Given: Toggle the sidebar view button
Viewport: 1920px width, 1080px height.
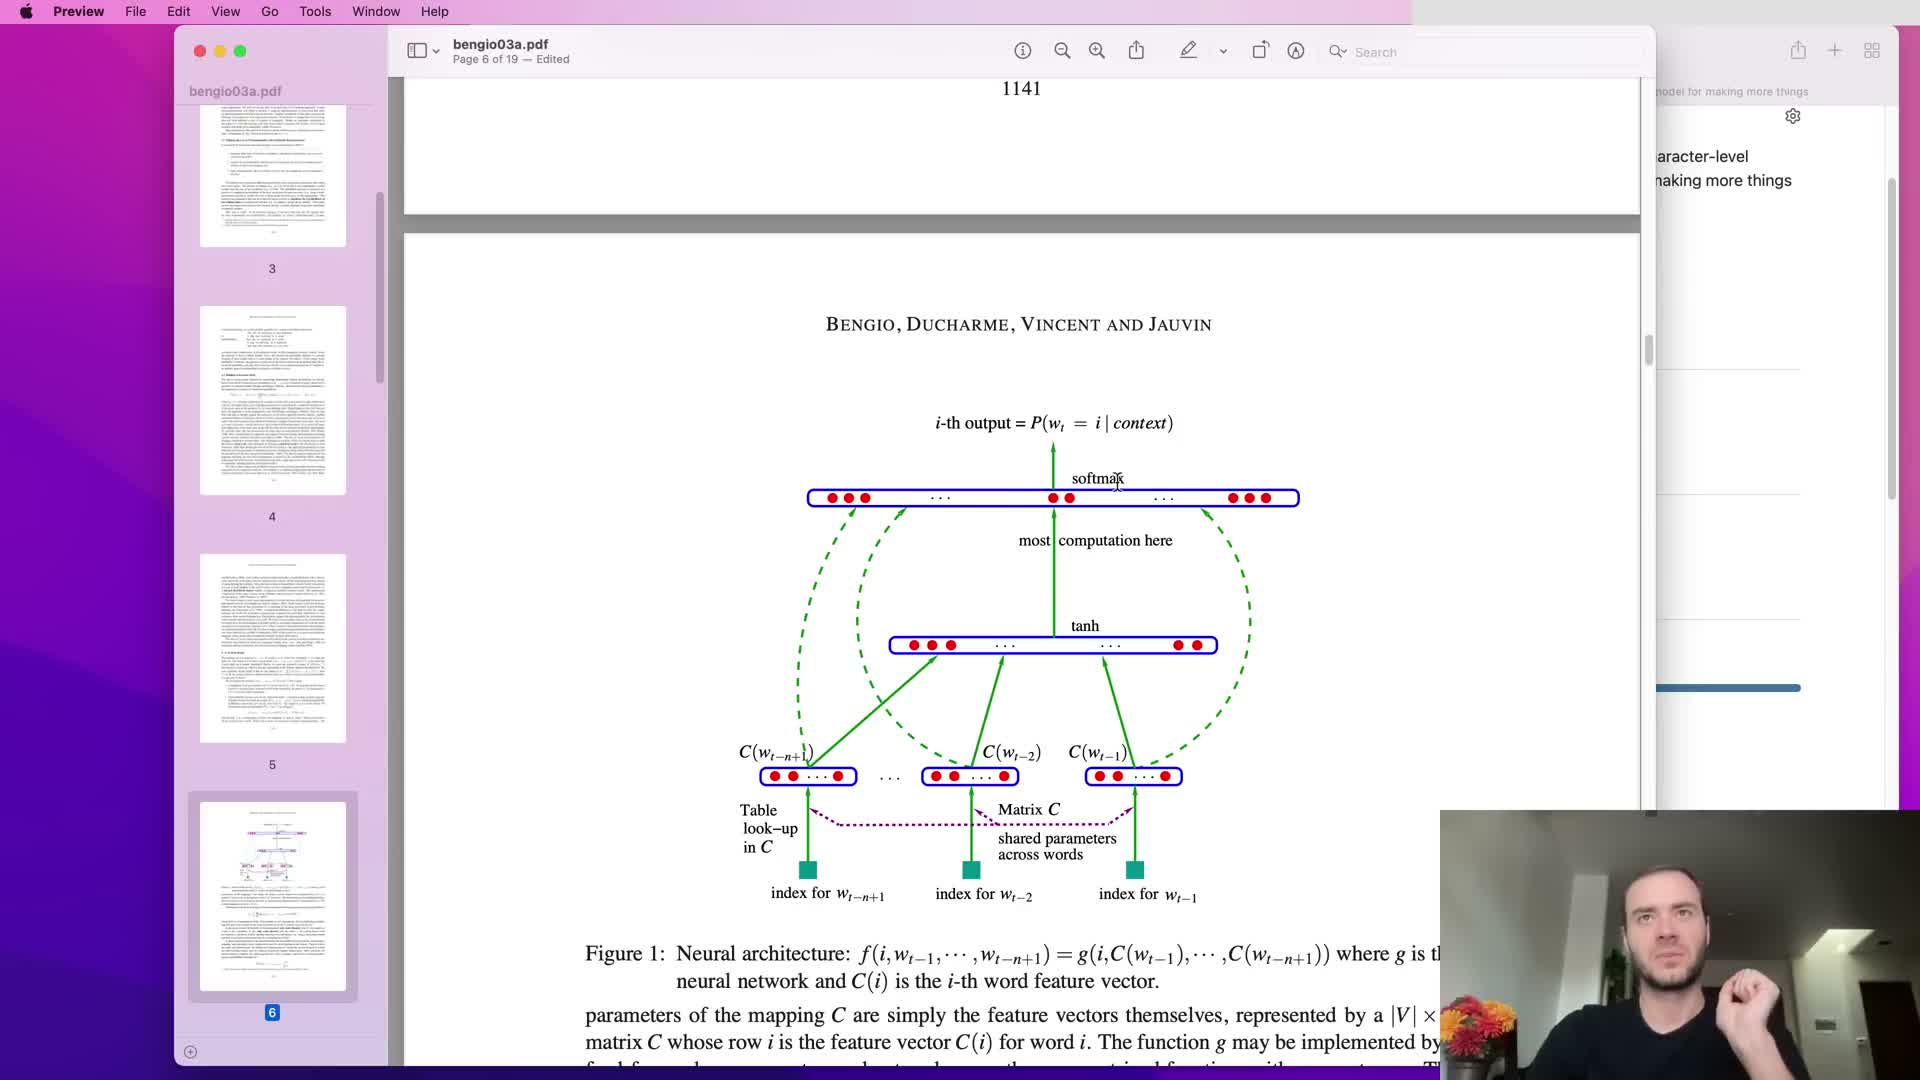Looking at the screenshot, I should point(416,51).
